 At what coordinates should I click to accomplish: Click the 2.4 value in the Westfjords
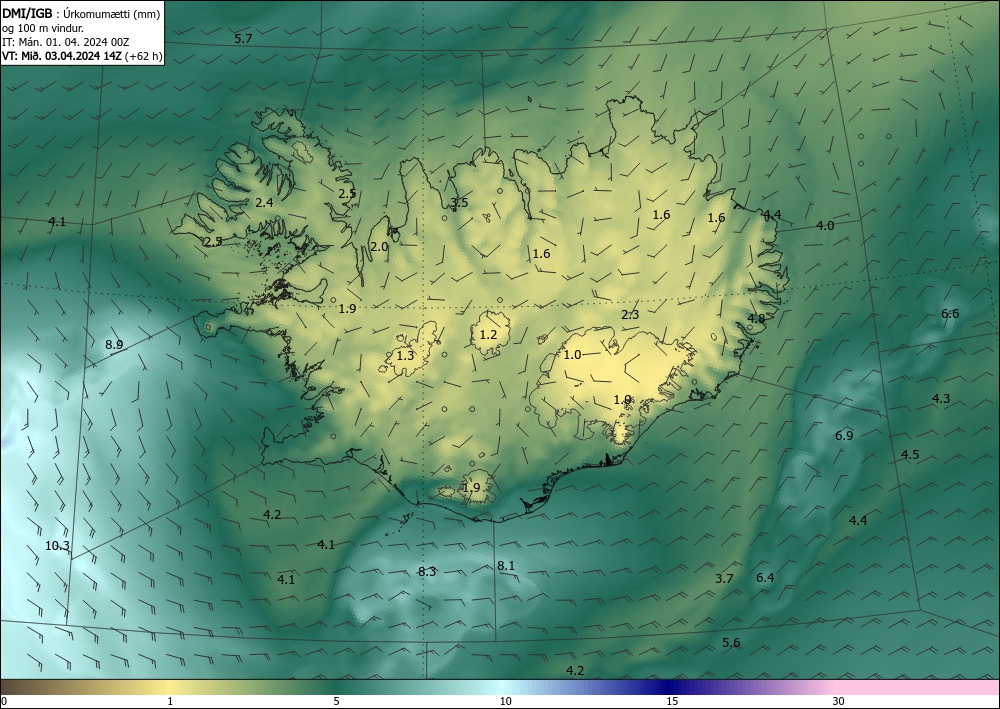[264, 203]
